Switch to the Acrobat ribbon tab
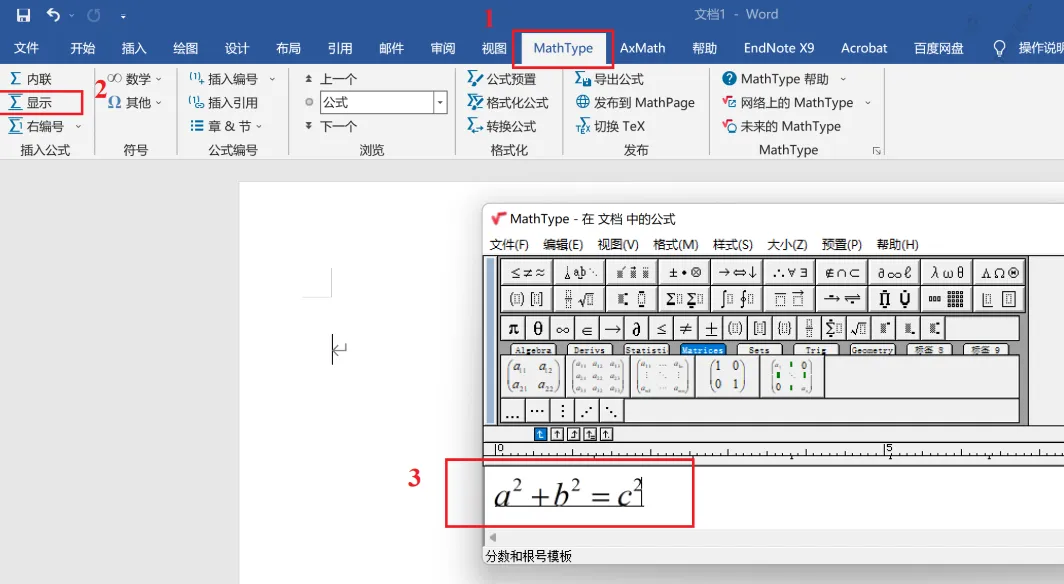This screenshot has width=1064, height=584. click(x=864, y=48)
